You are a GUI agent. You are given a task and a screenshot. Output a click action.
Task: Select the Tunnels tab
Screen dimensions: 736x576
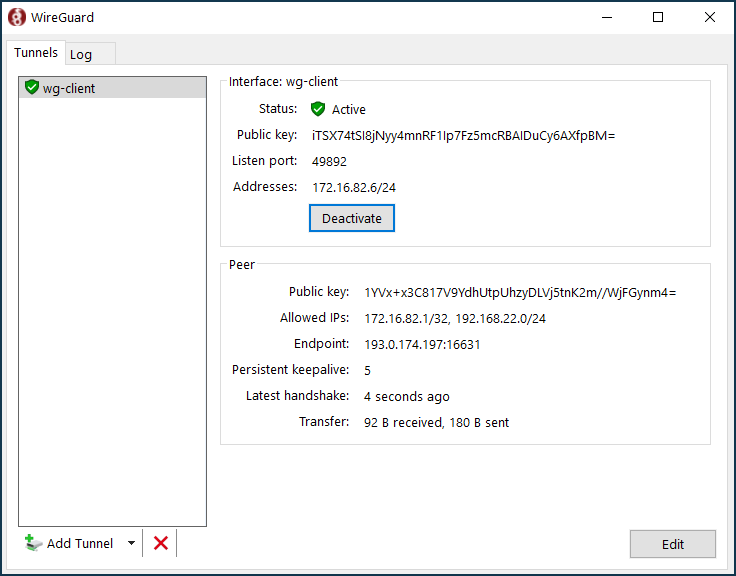click(x=36, y=53)
